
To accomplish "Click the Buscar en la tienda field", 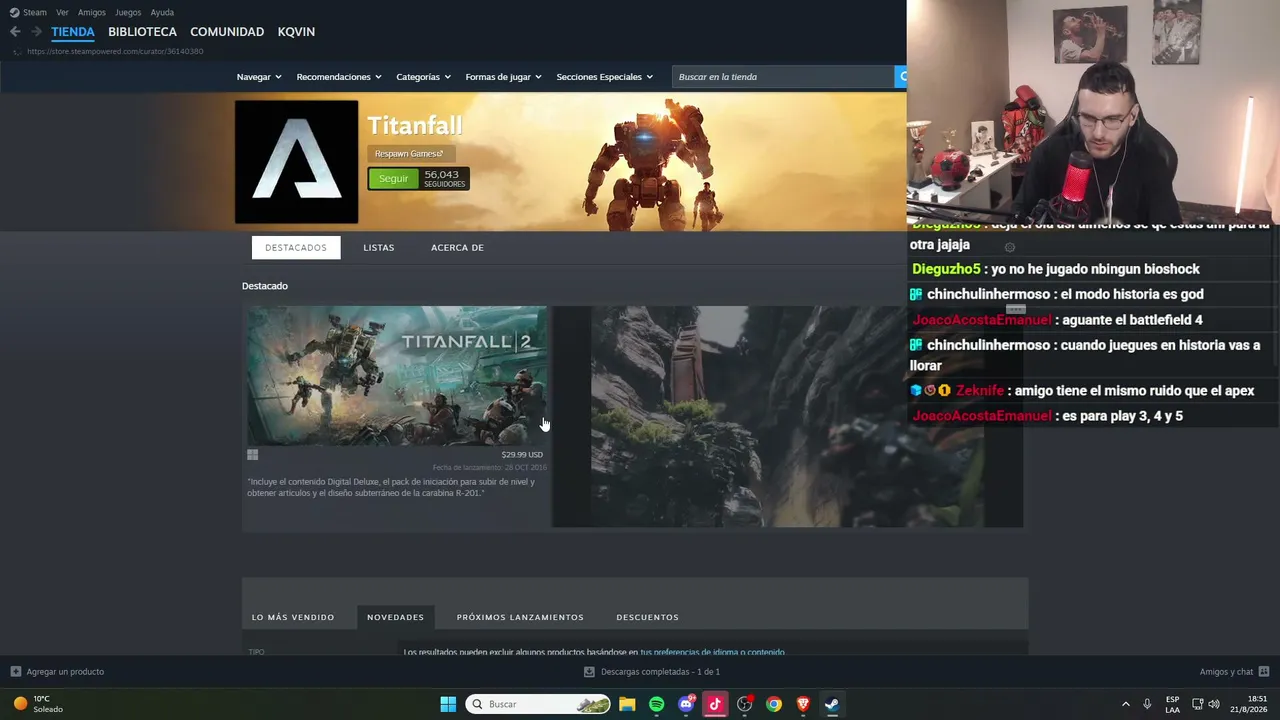I will tap(783, 77).
